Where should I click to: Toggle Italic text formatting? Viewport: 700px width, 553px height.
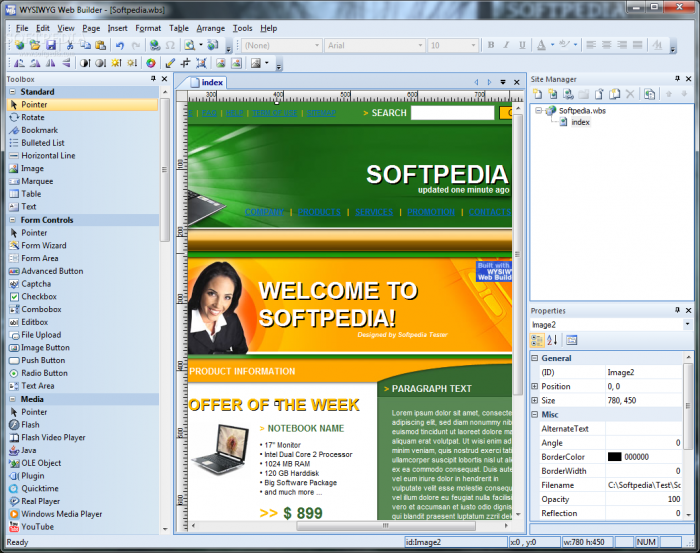point(505,45)
